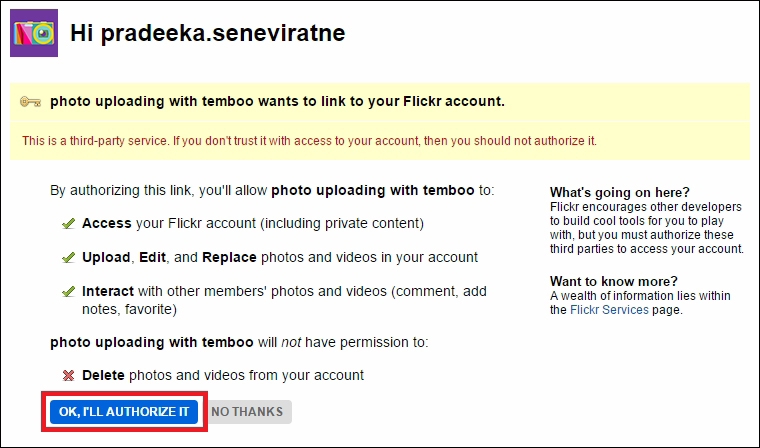Click the red X beside Delete
The height and width of the screenshot is (448, 760).
[x=68, y=375]
